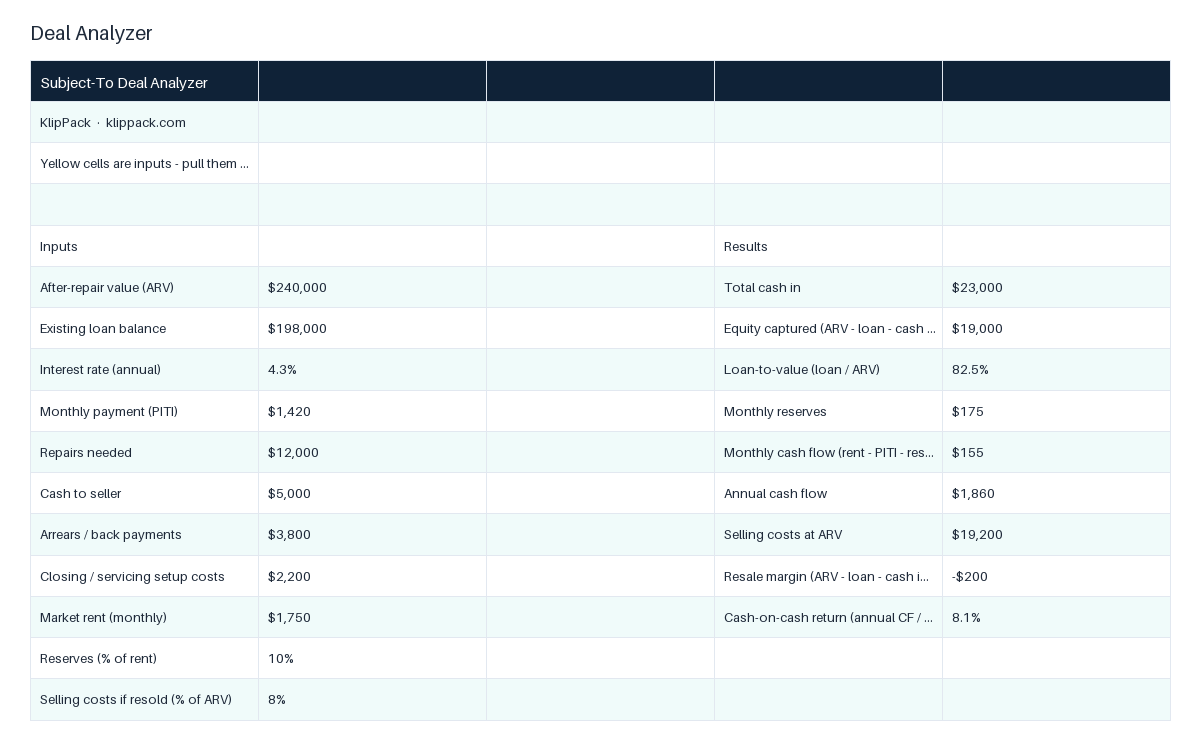
Task: Select the Equity captured label cell
Action: coord(828,328)
